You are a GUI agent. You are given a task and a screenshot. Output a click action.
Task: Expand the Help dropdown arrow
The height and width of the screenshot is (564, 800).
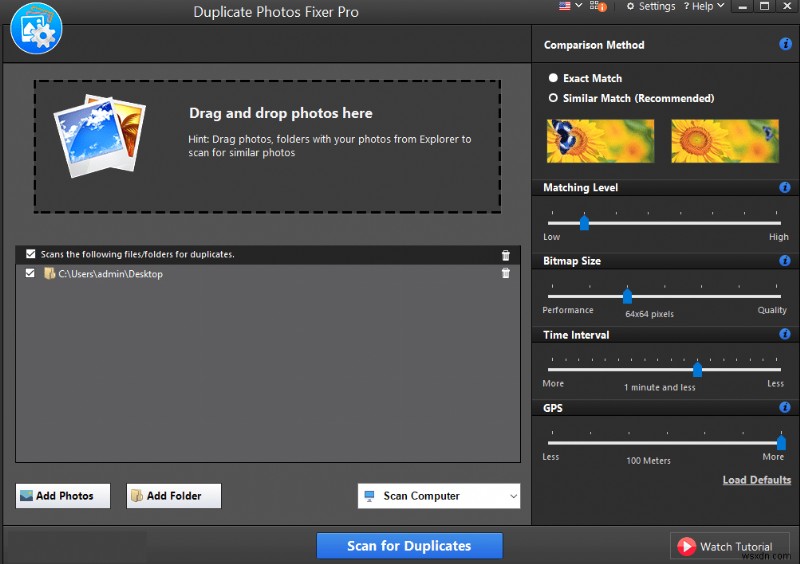[720, 6]
